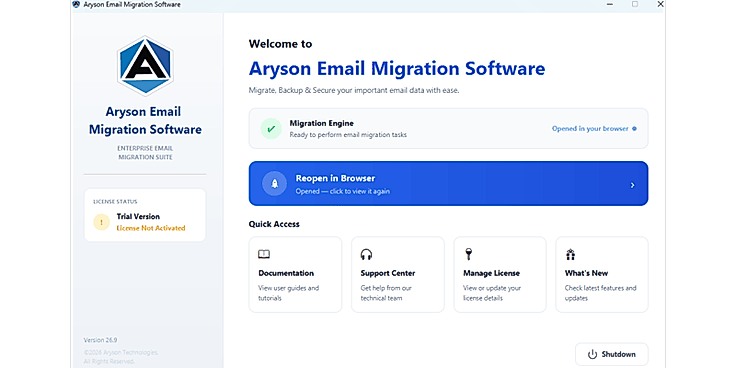Click the power icon on Shutdown button

(592, 354)
